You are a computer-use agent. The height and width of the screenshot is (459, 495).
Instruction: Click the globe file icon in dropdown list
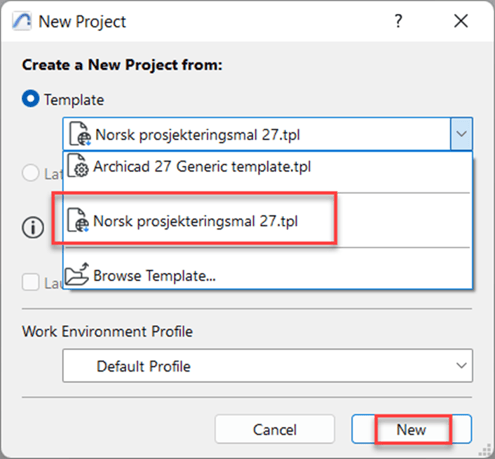coord(78,220)
